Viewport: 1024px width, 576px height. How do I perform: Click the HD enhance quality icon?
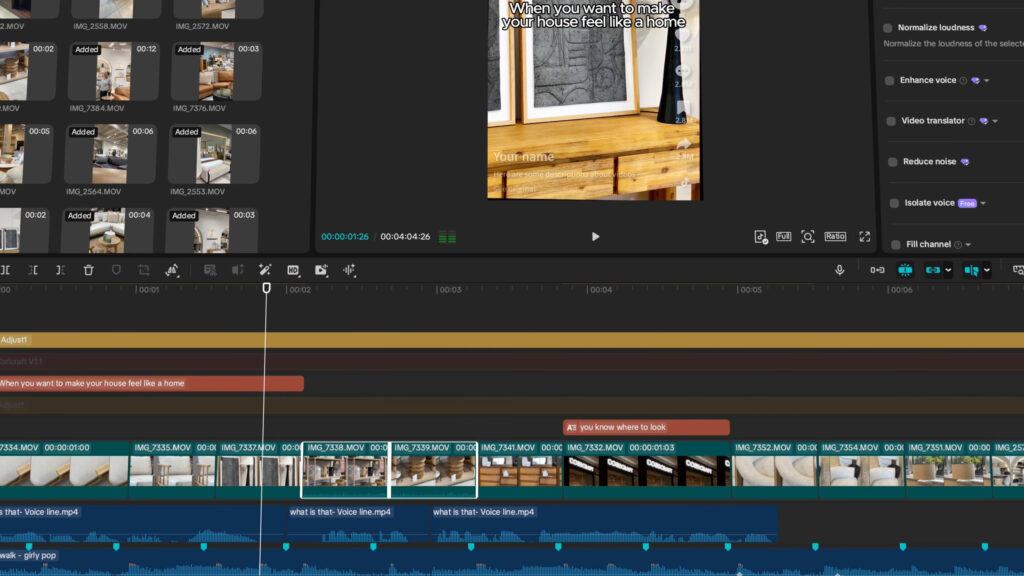point(293,270)
